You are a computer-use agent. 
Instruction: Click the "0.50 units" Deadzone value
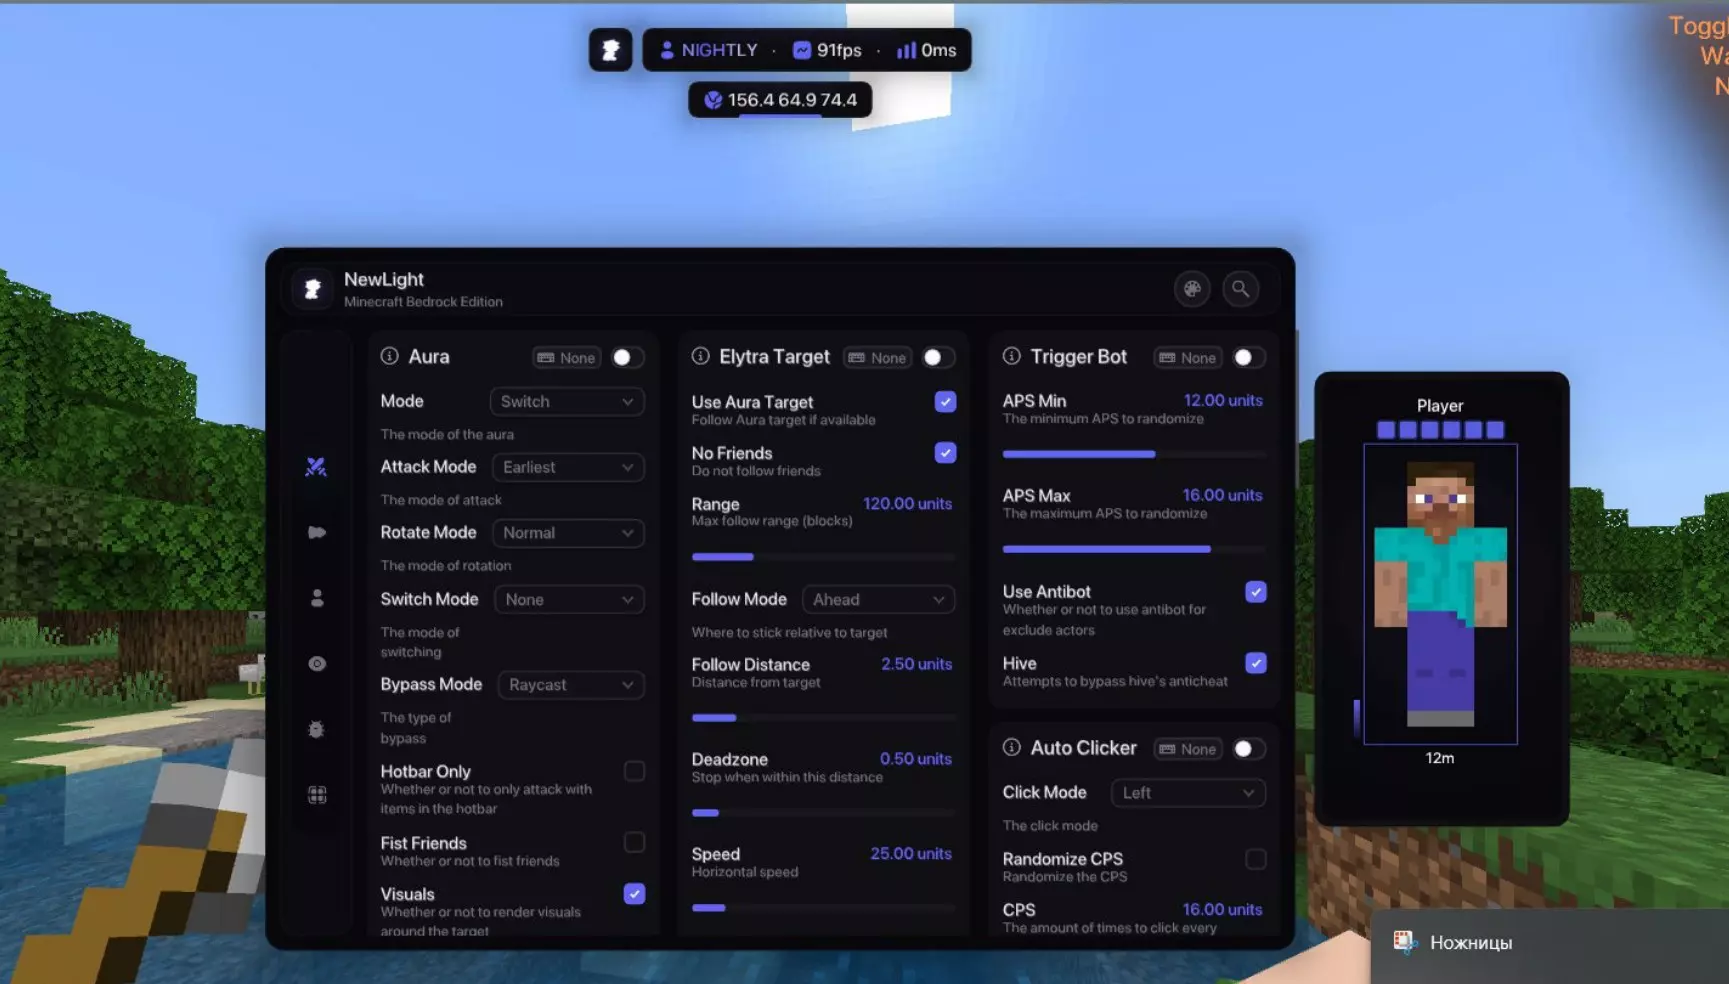916,759
